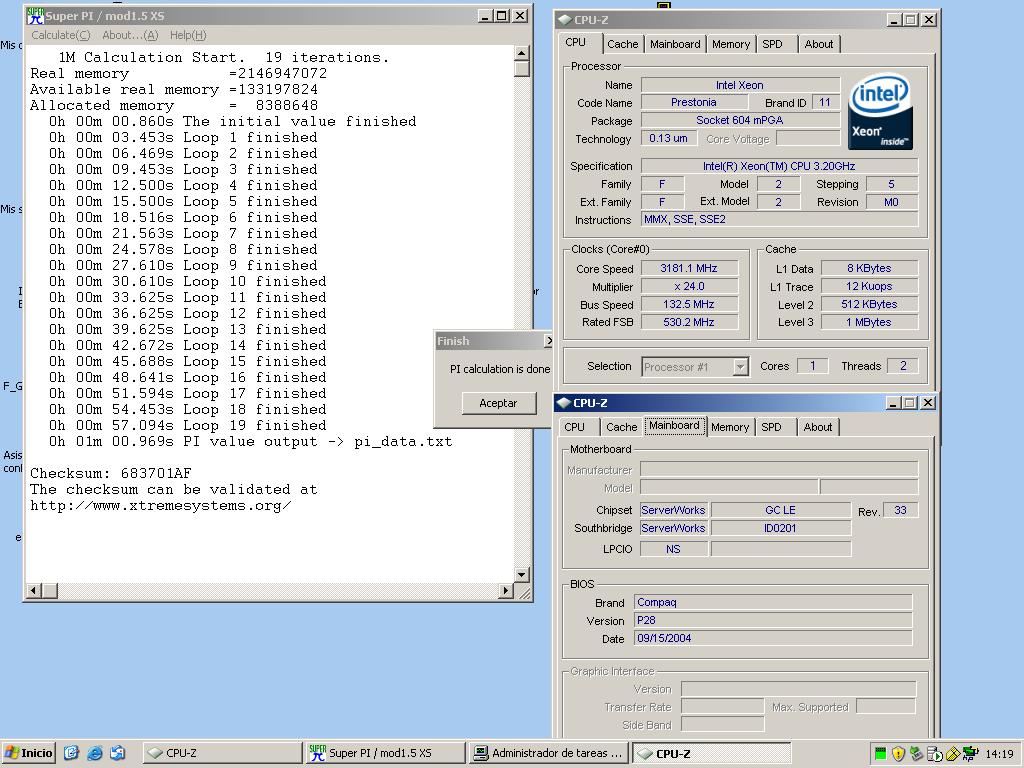This screenshot has width=1024, height=768.
Task: Click the Rated FSB value 530.2 MHz
Action: point(689,322)
